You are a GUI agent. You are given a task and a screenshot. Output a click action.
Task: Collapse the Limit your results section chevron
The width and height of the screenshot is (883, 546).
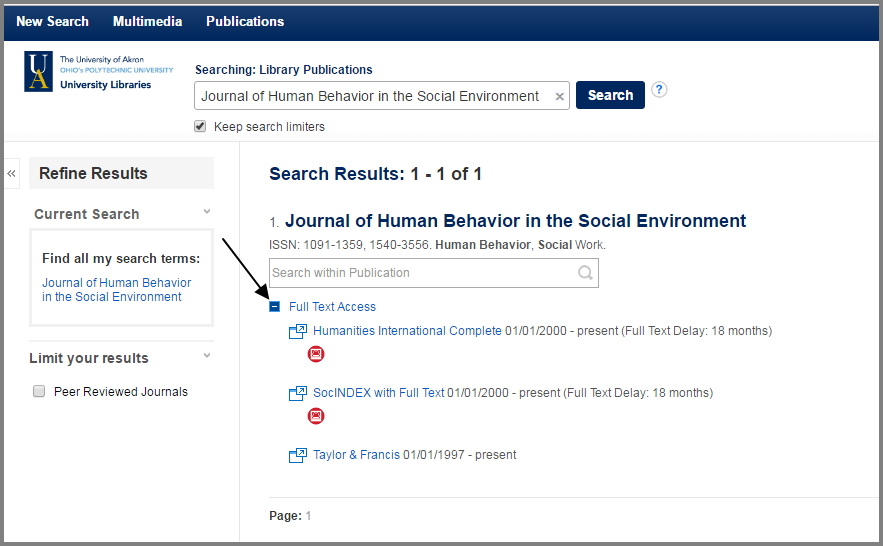(x=207, y=356)
